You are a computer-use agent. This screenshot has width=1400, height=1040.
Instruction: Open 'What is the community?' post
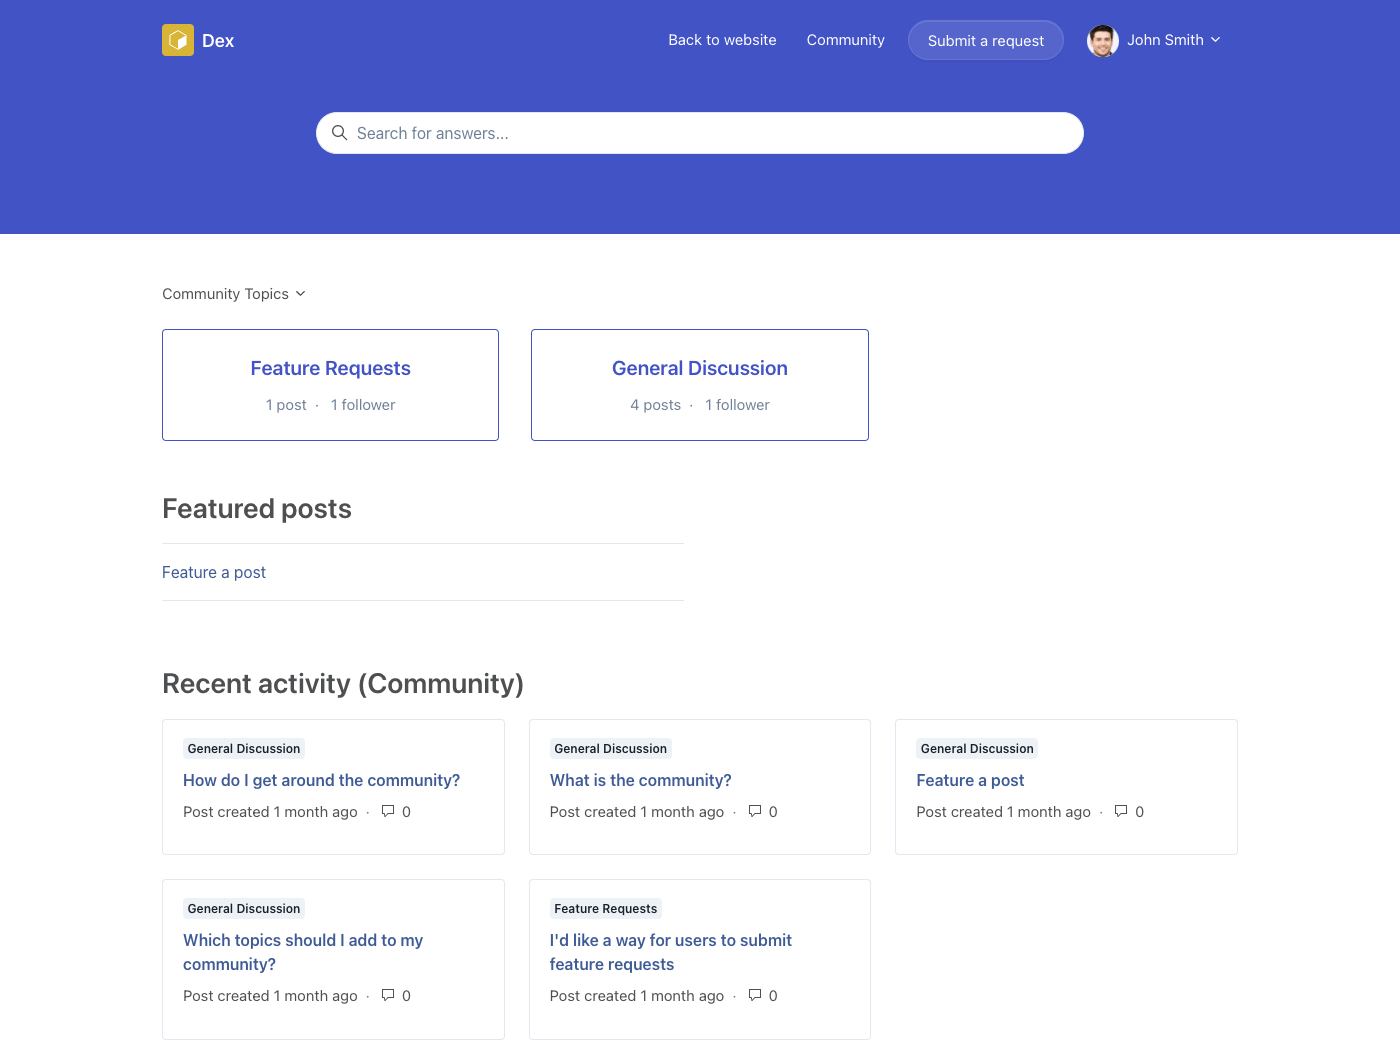pos(640,780)
